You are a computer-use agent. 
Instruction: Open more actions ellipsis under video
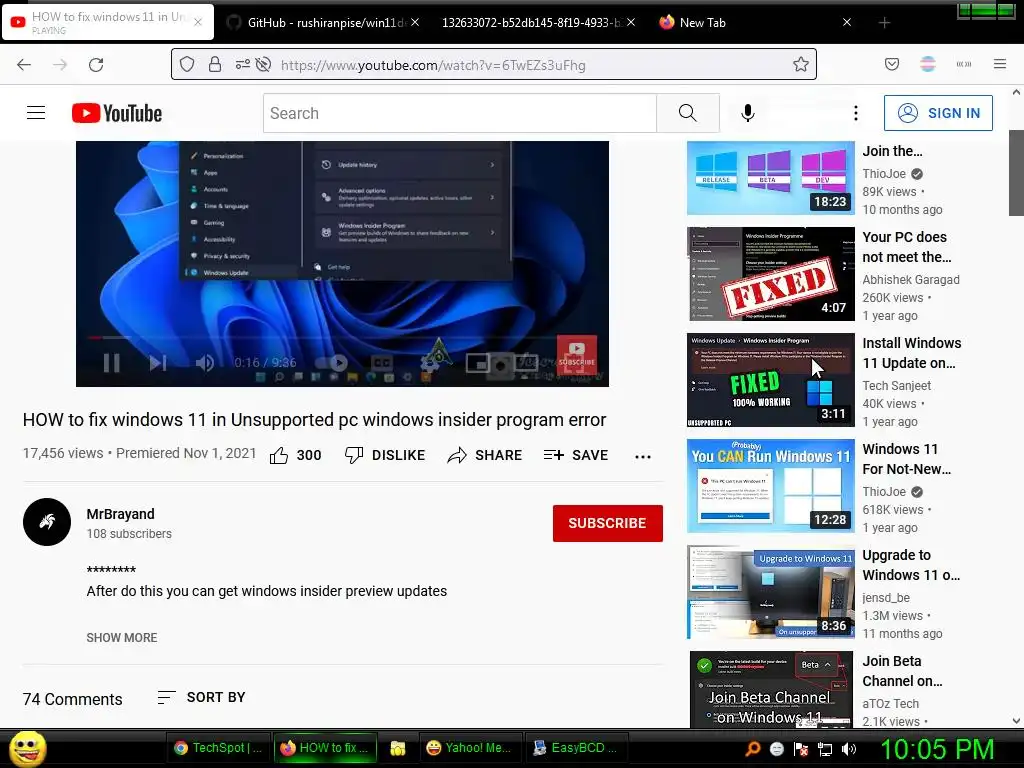pyautogui.click(x=643, y=456)
